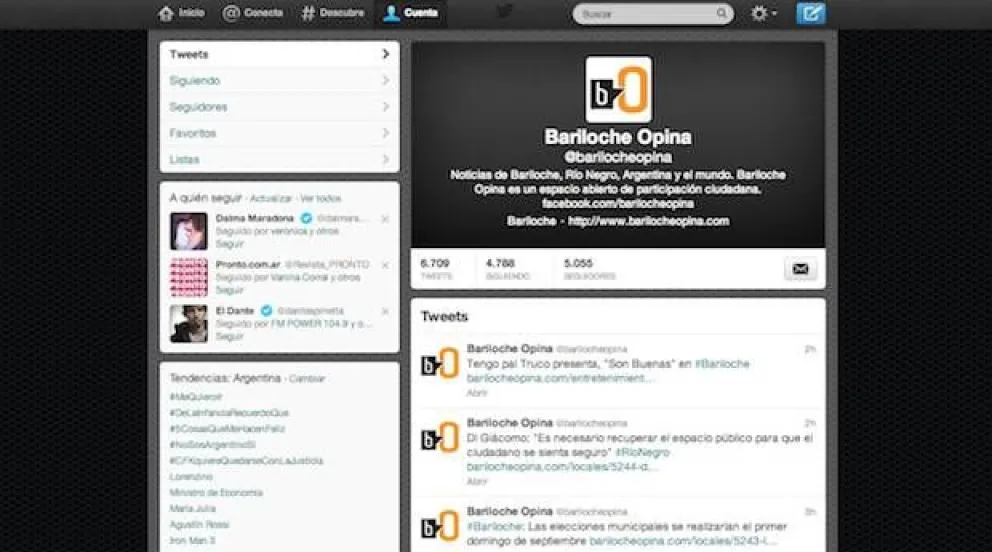This screenshot has height=552, width=992.
Task: Open the settings gear dropdown
Action: 763,13
